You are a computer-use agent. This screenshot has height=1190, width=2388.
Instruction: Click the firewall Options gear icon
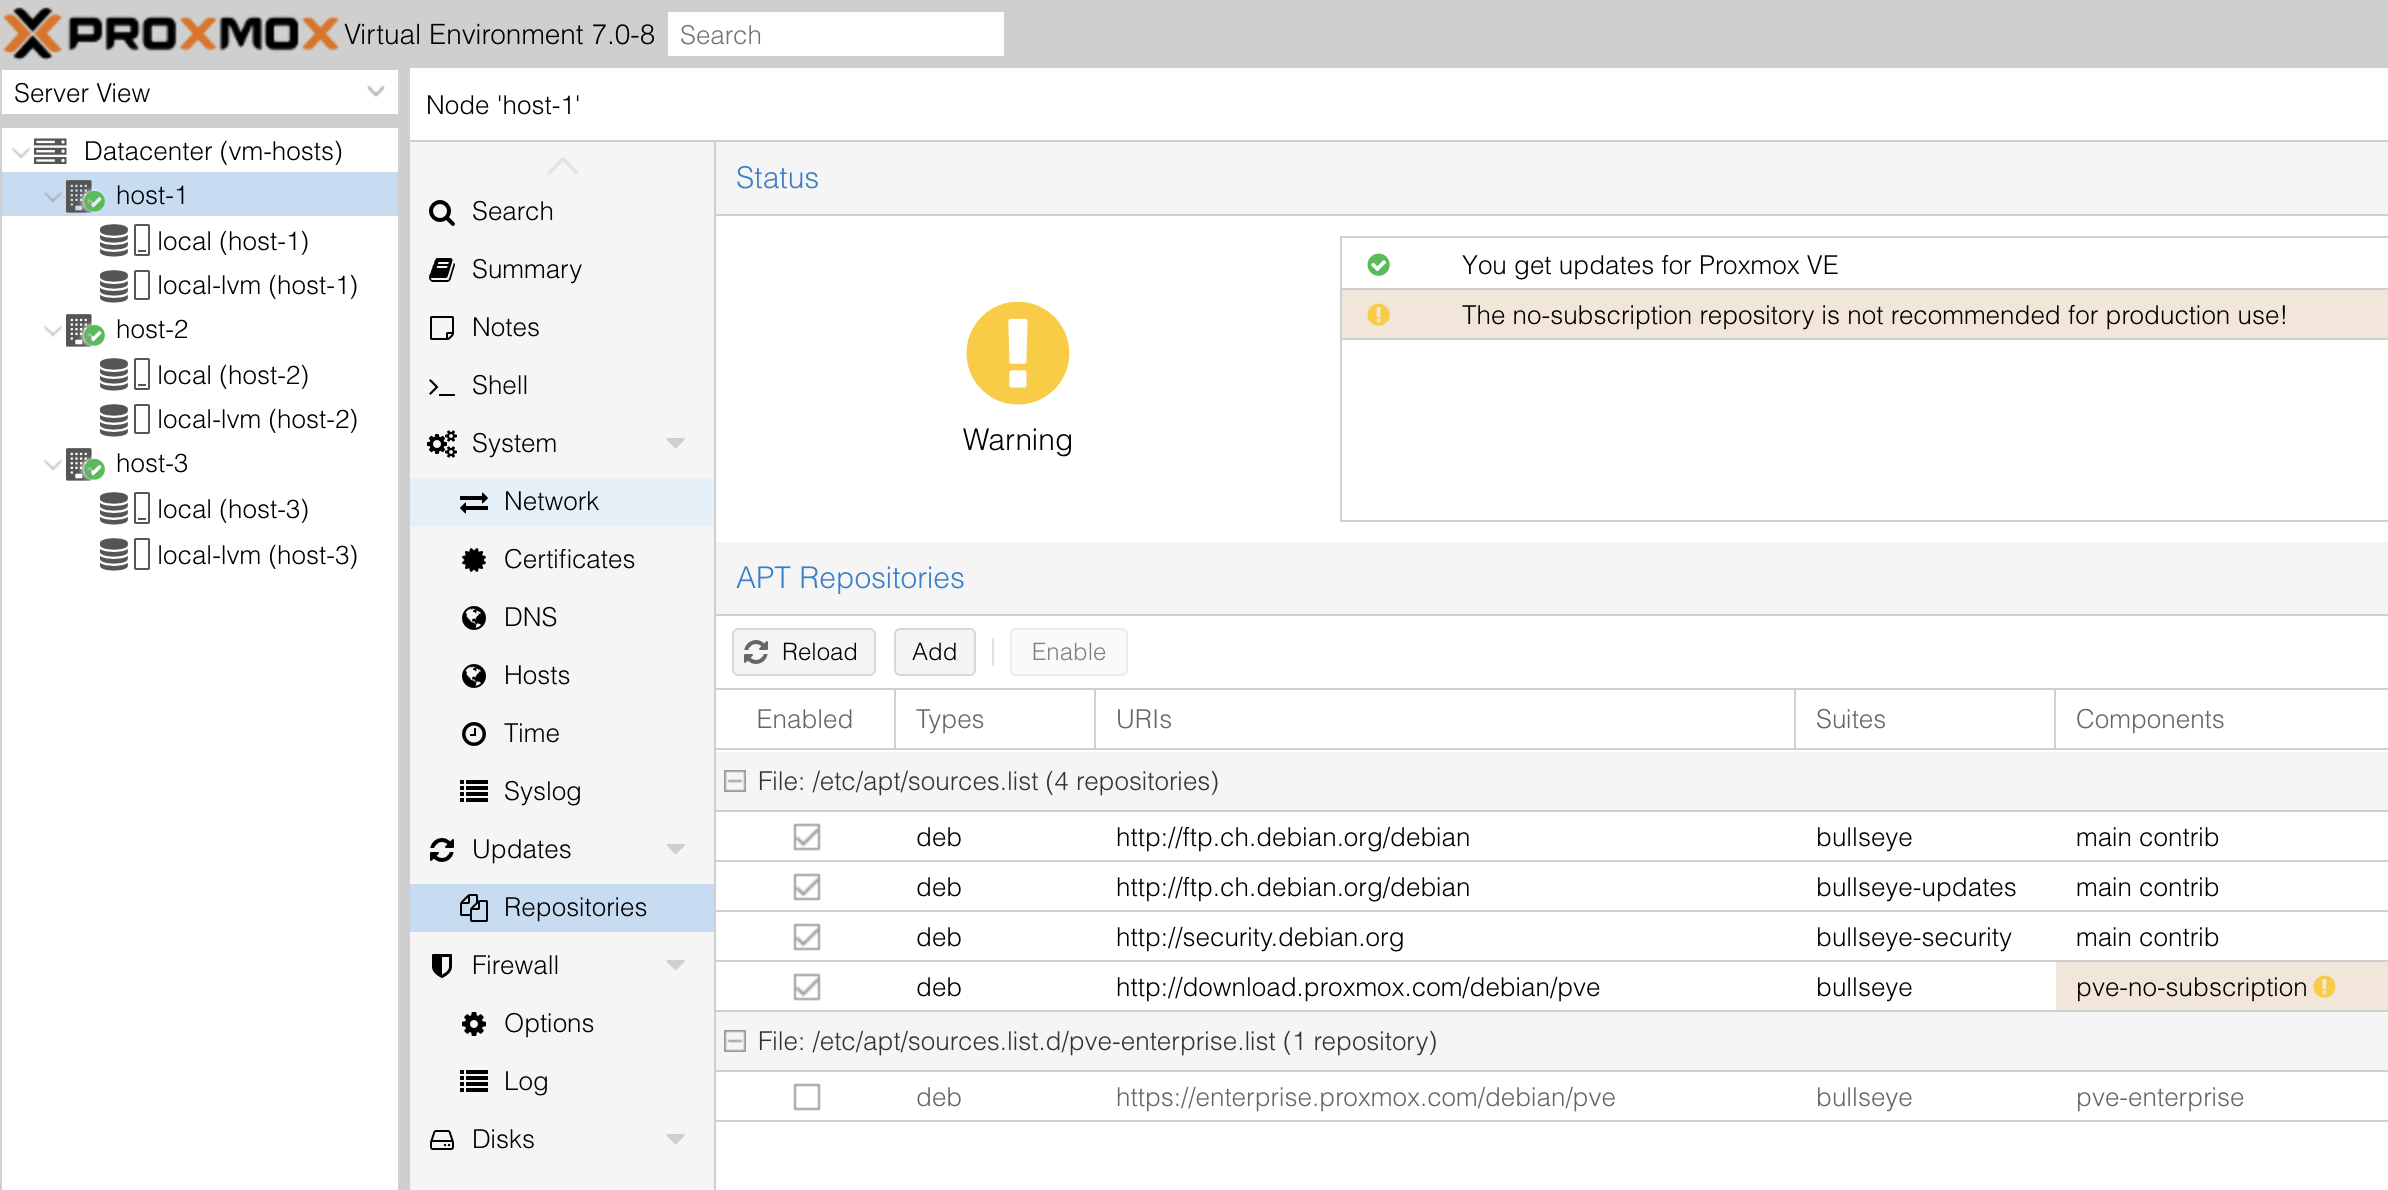click(x=474, y=1024)
